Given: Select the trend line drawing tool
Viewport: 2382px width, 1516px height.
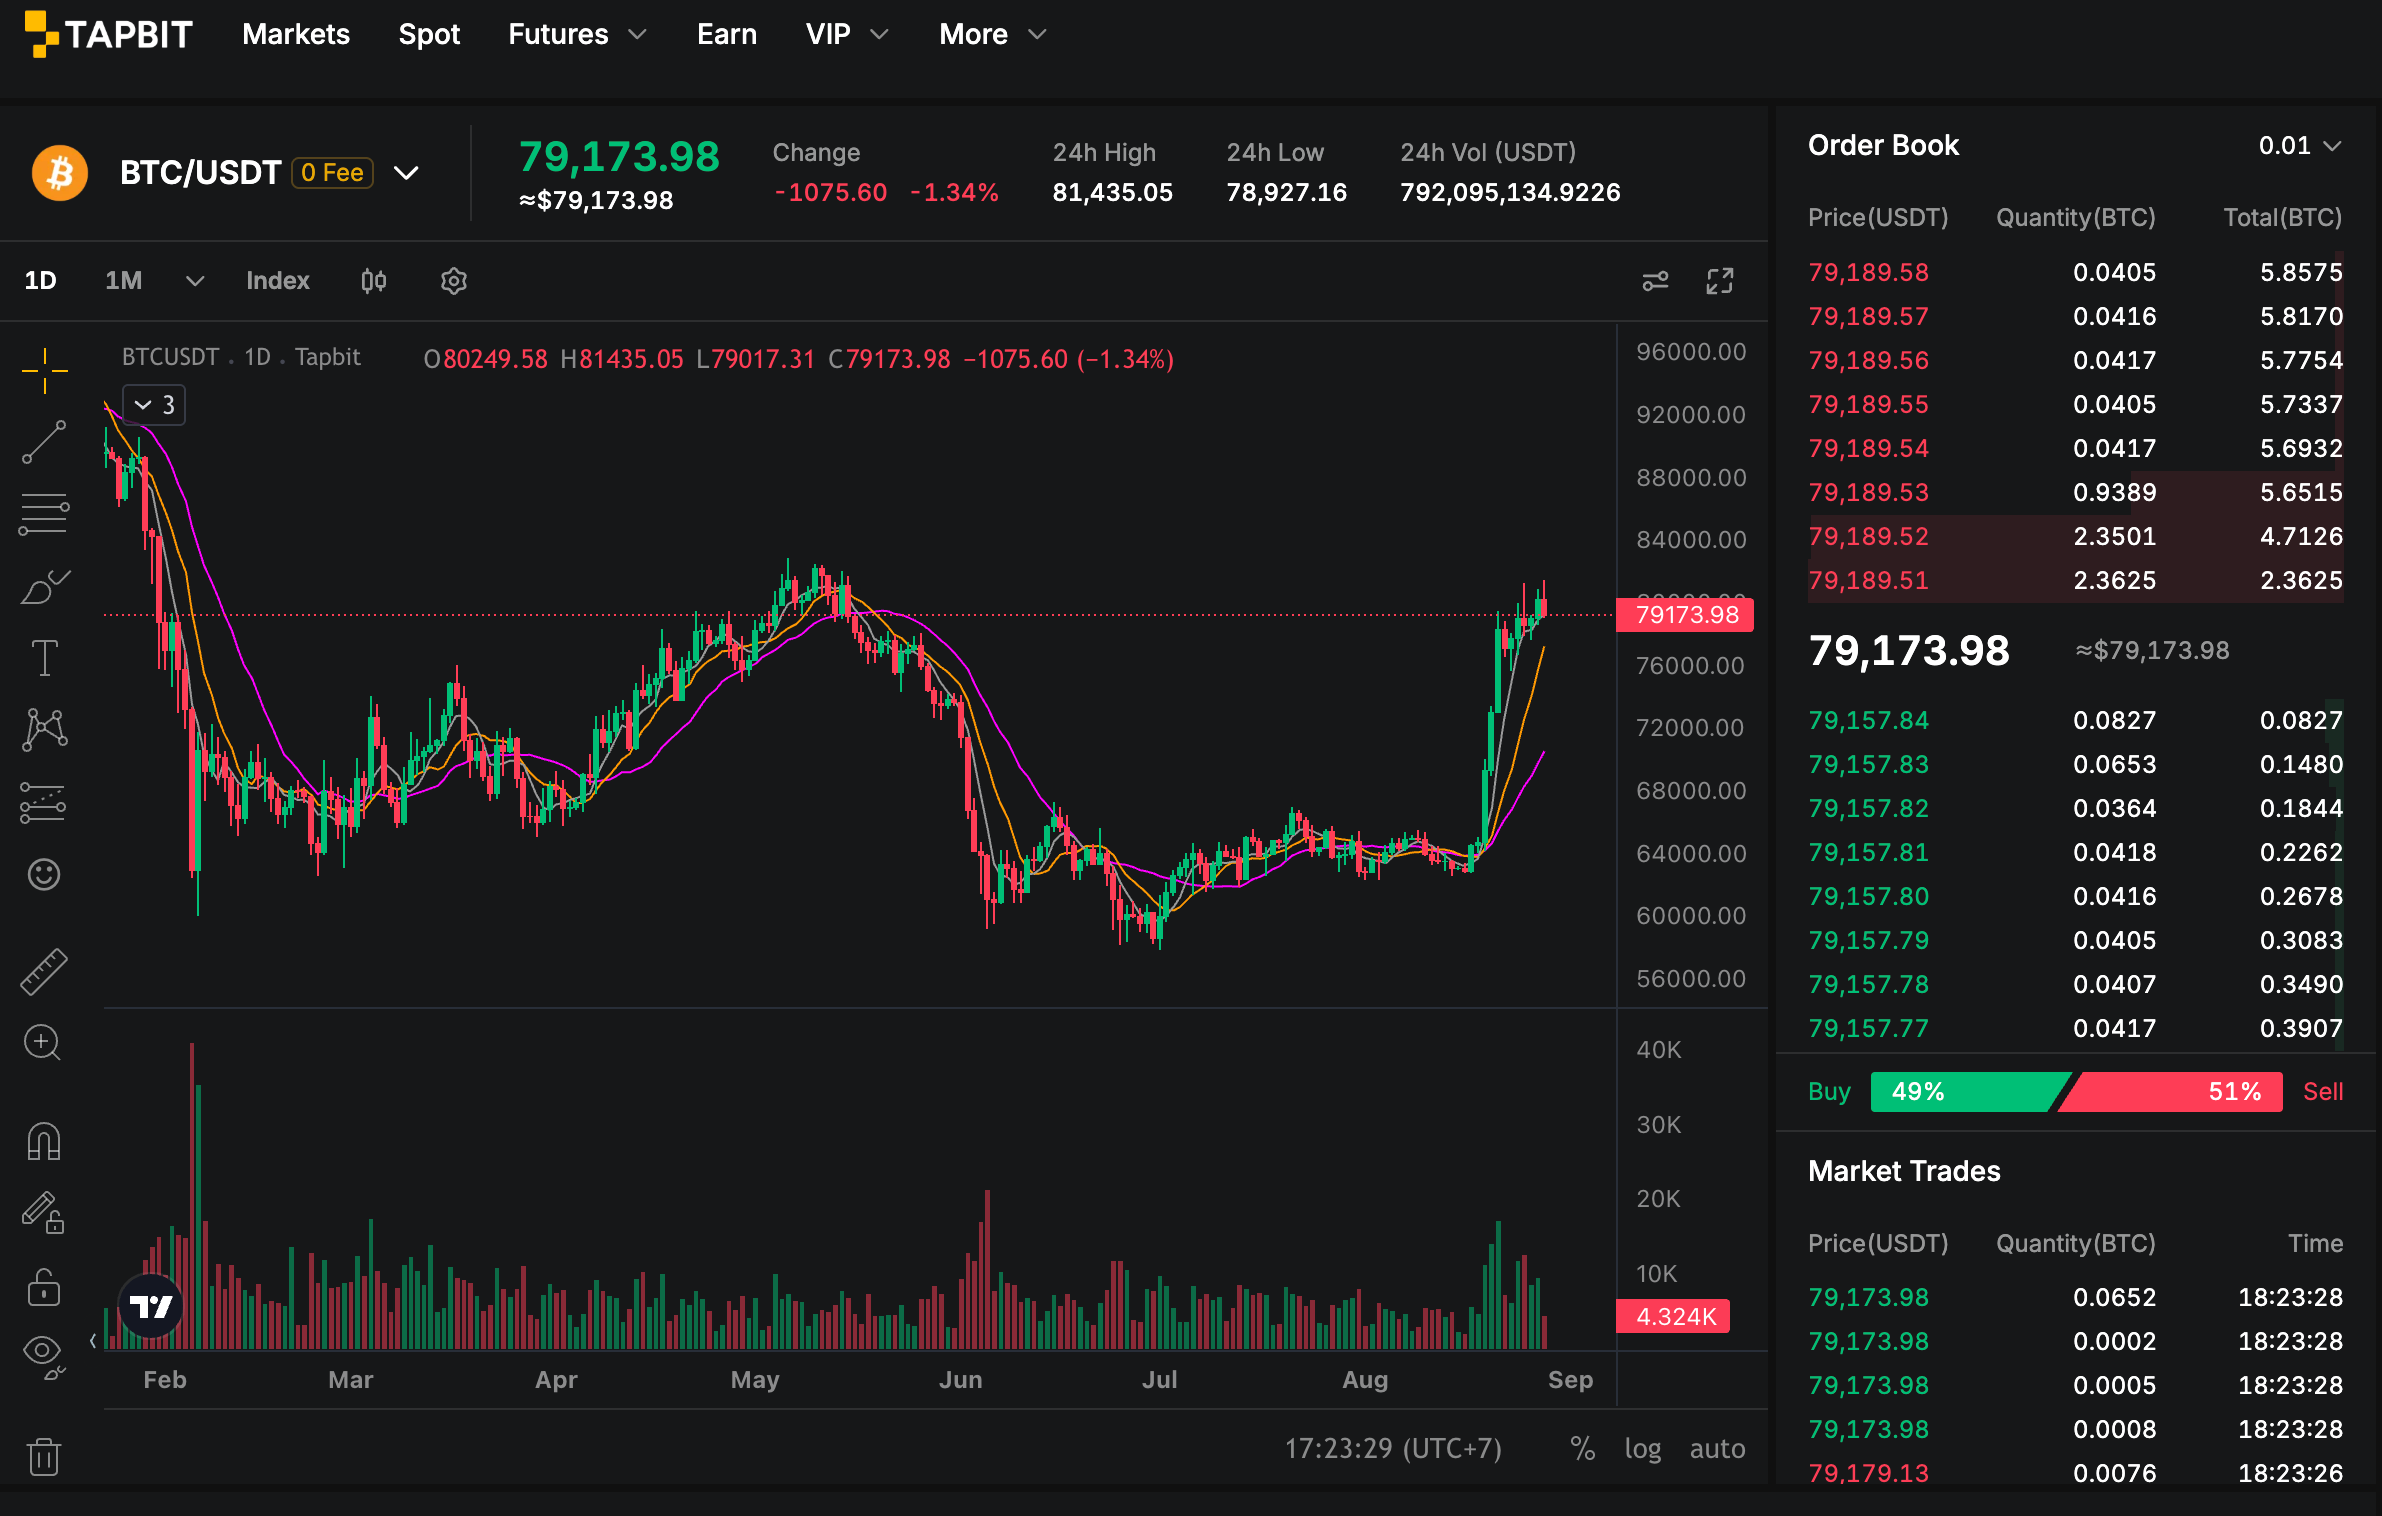Looking at the screenshot, I should tap(45, 442).
